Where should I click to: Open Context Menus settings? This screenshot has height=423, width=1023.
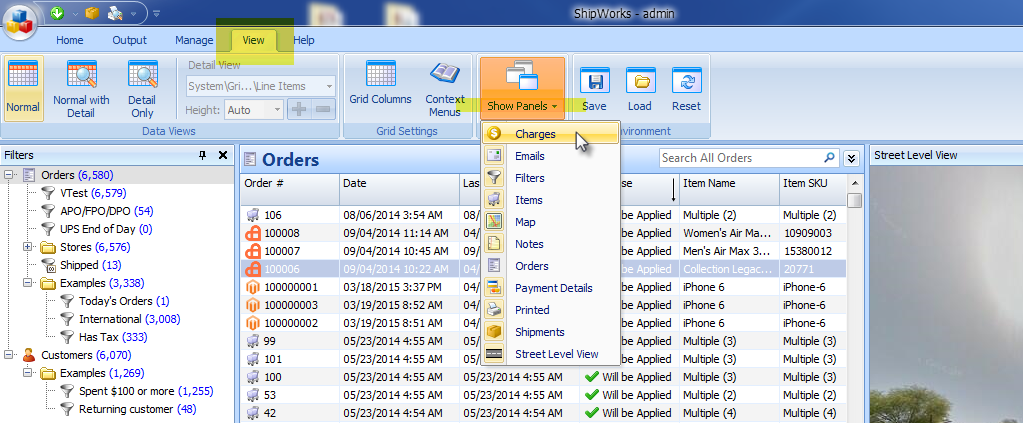(445, 88)
